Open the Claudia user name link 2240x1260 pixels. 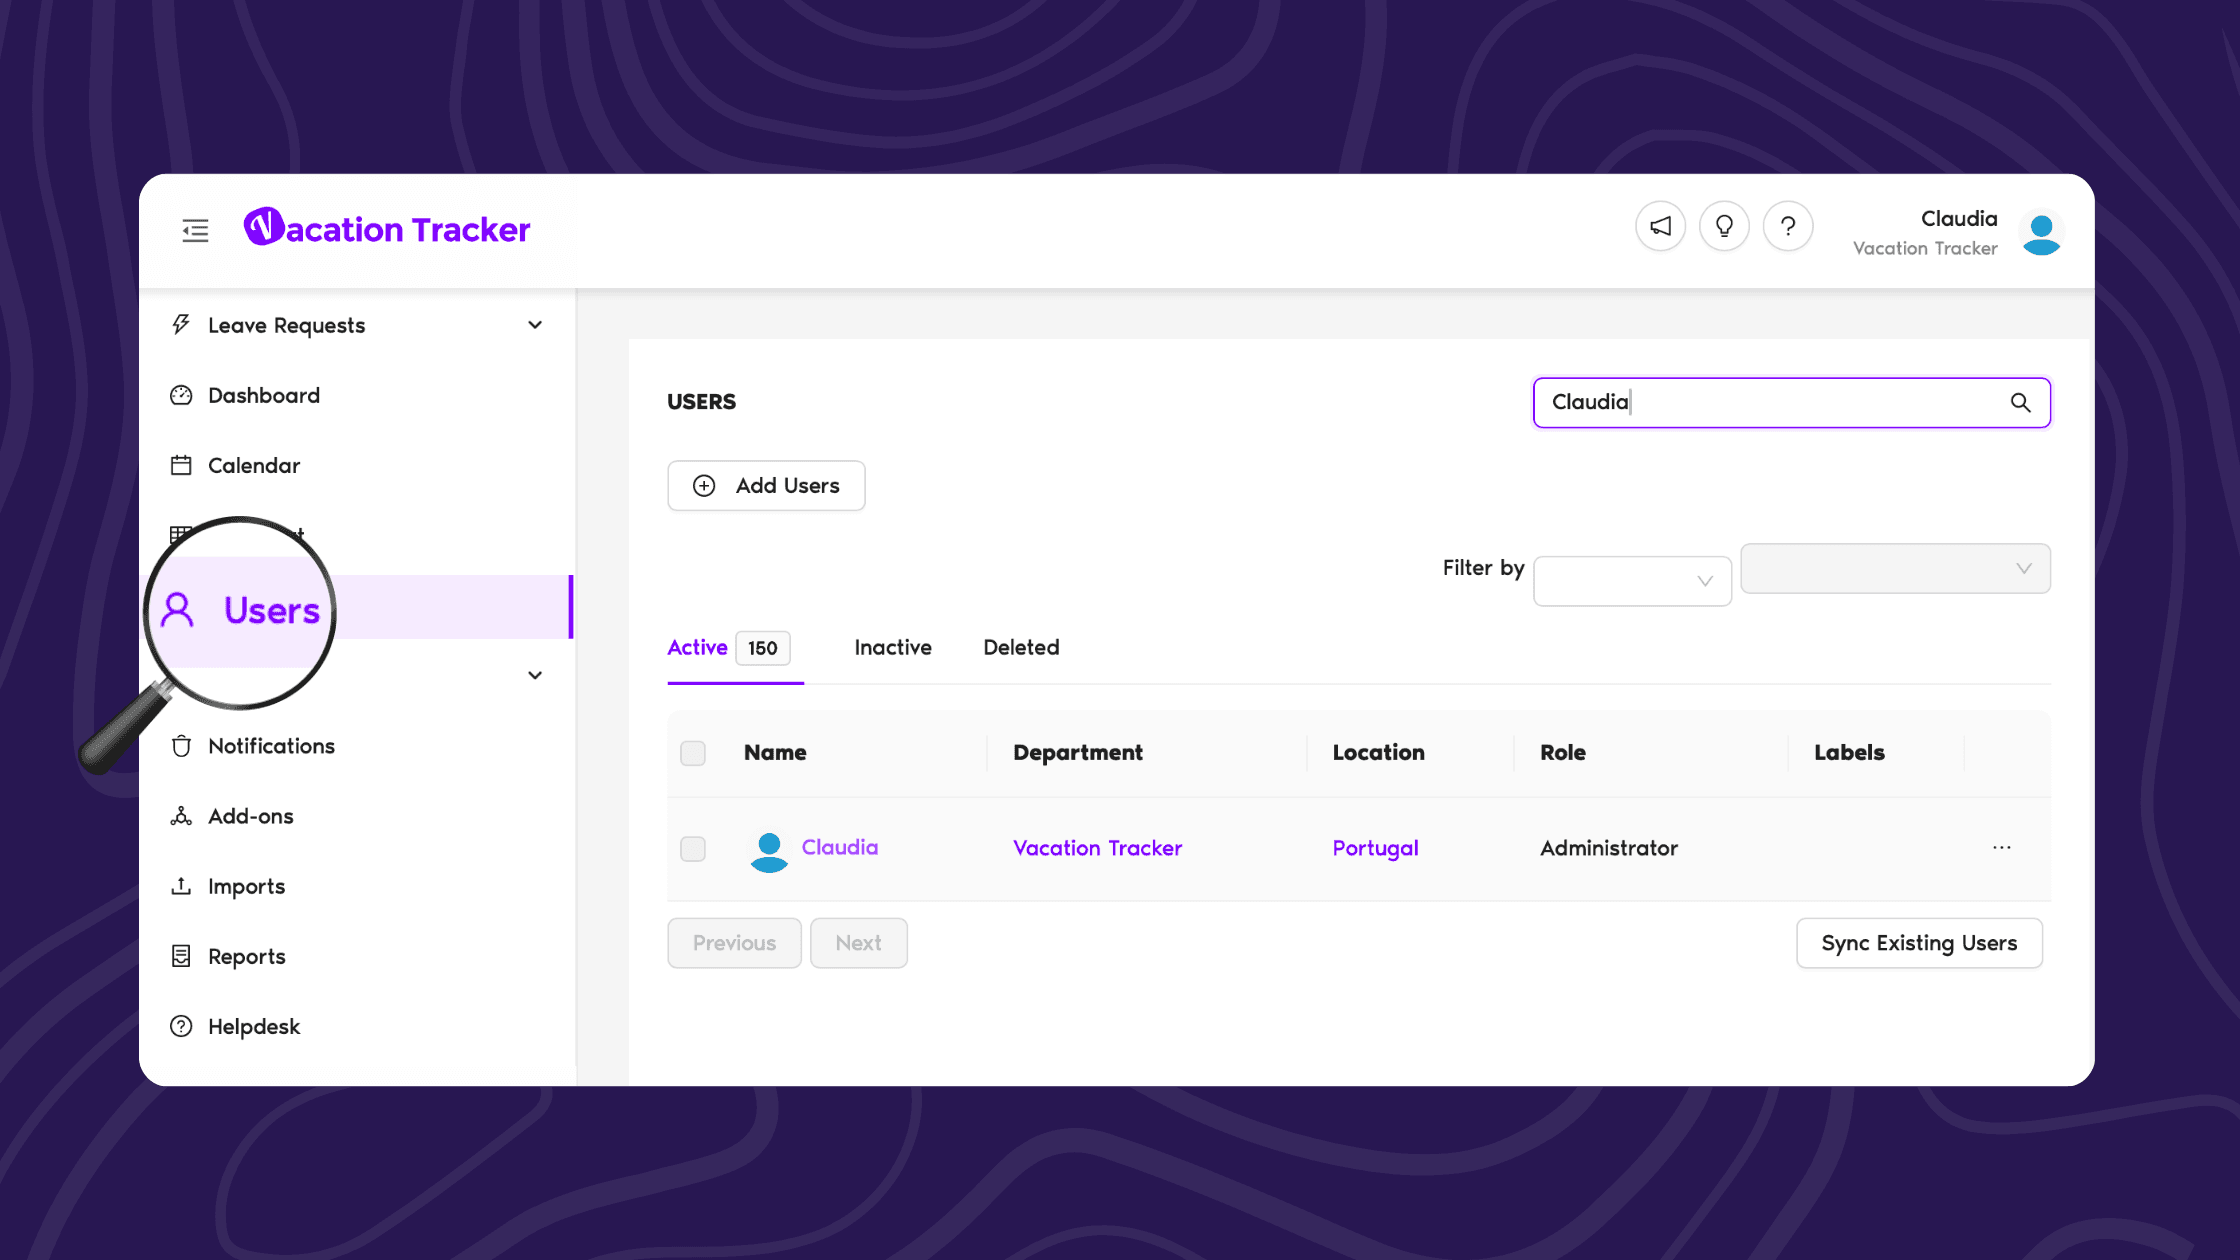840,847
